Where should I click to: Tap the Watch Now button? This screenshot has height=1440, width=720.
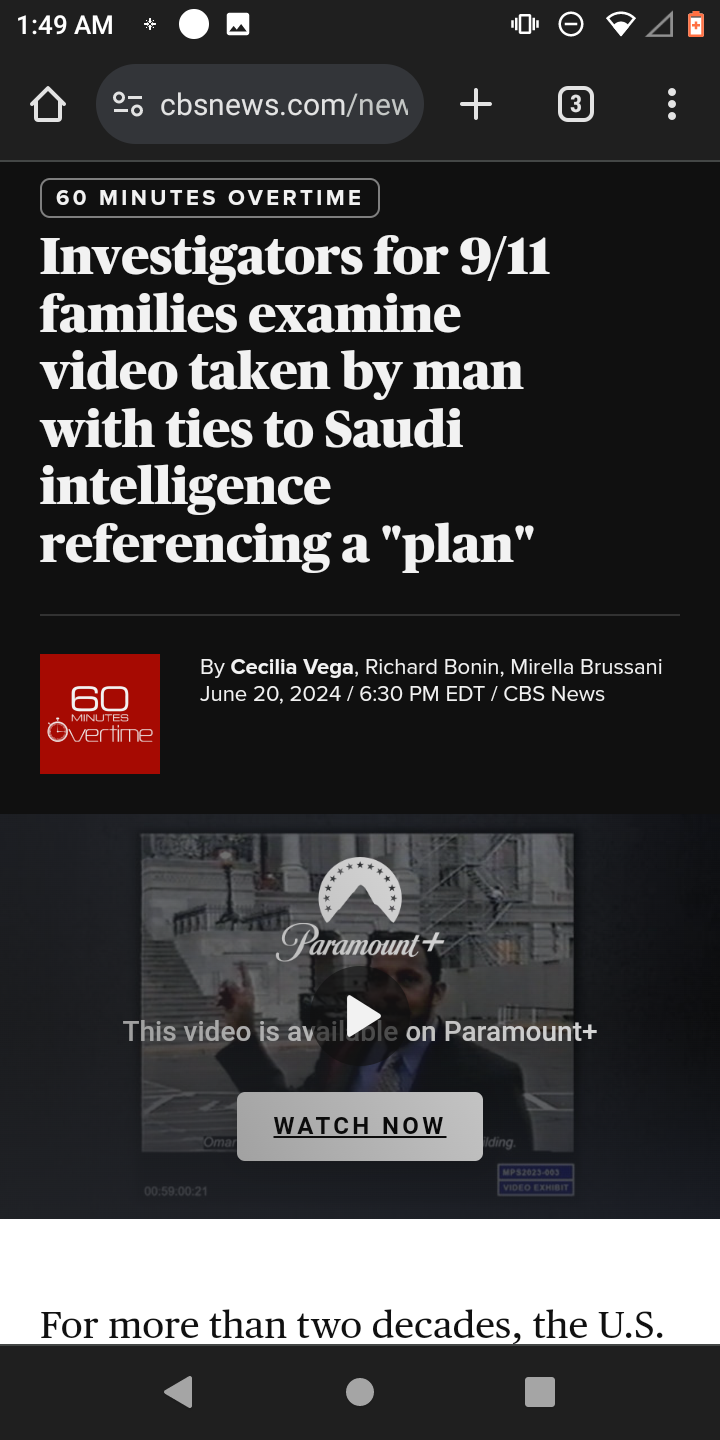click(x=360, y=1126)
